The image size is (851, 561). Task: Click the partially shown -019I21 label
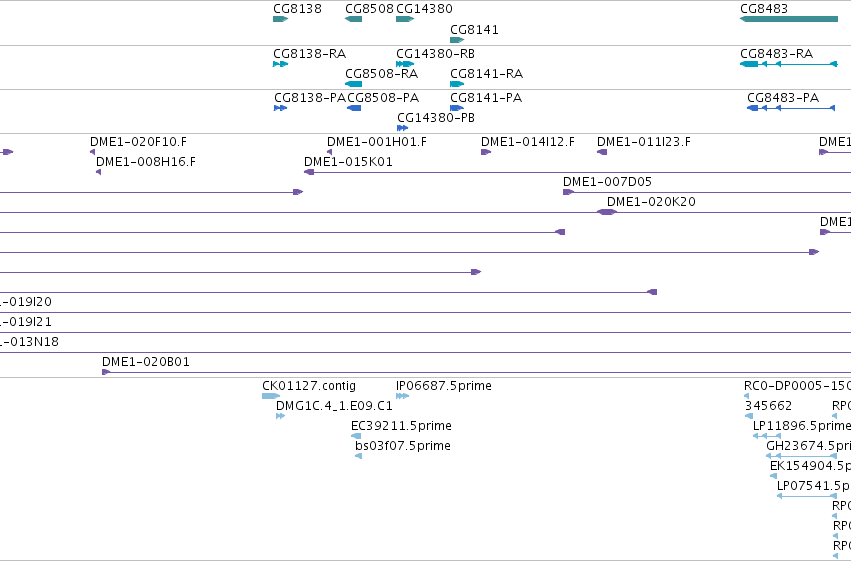coord(26,322)
